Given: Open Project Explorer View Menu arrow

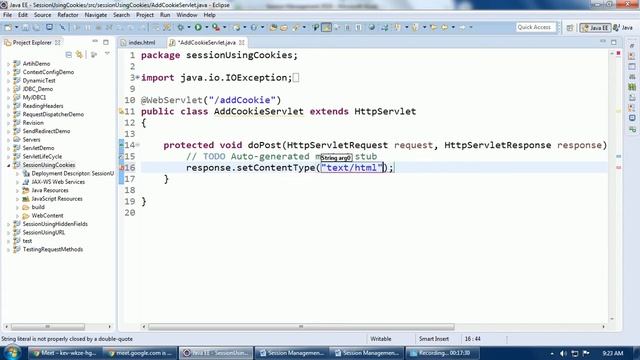Looking at the screenshot, I should [x=107, y=54].
